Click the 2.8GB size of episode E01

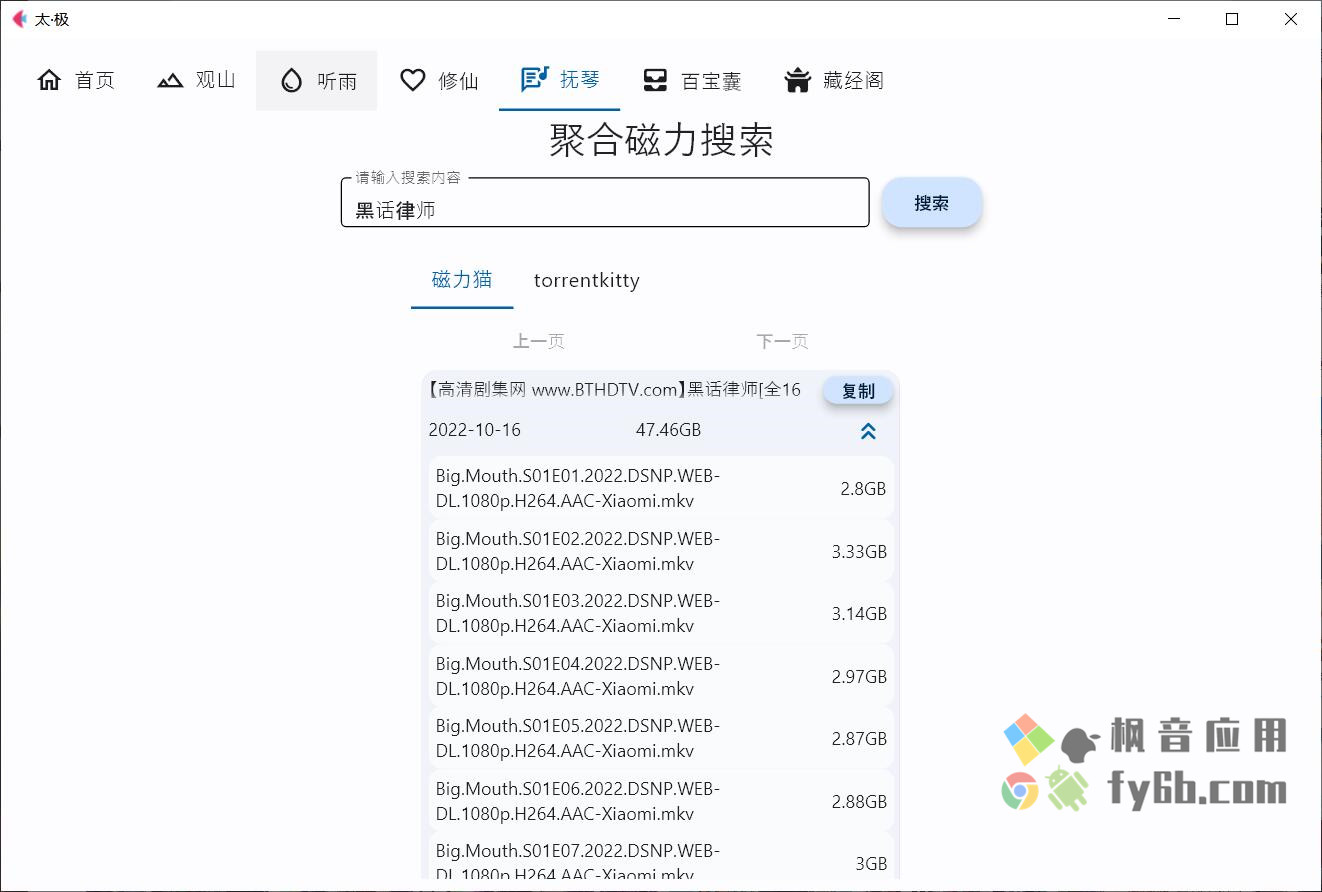point(863,489)
